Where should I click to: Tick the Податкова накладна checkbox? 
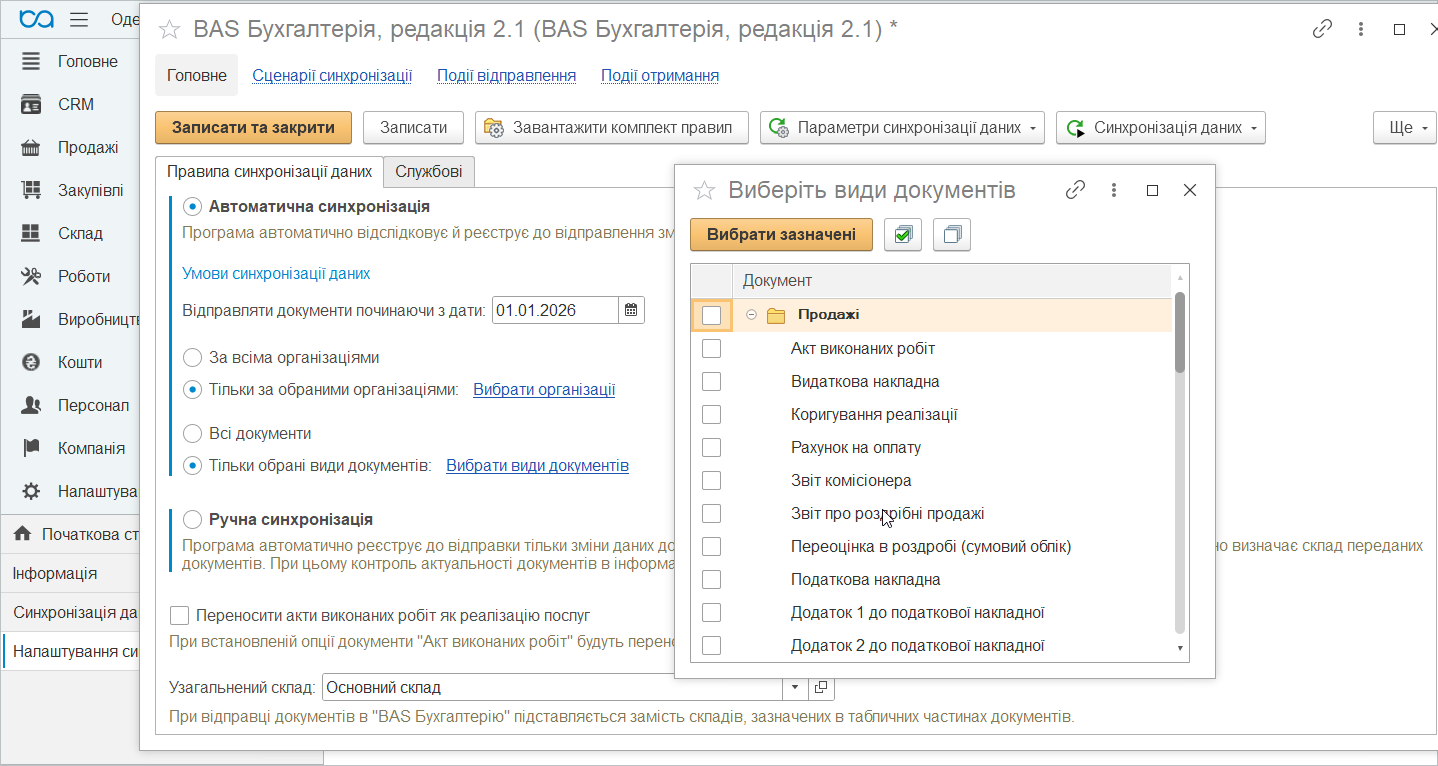point(711,580)
